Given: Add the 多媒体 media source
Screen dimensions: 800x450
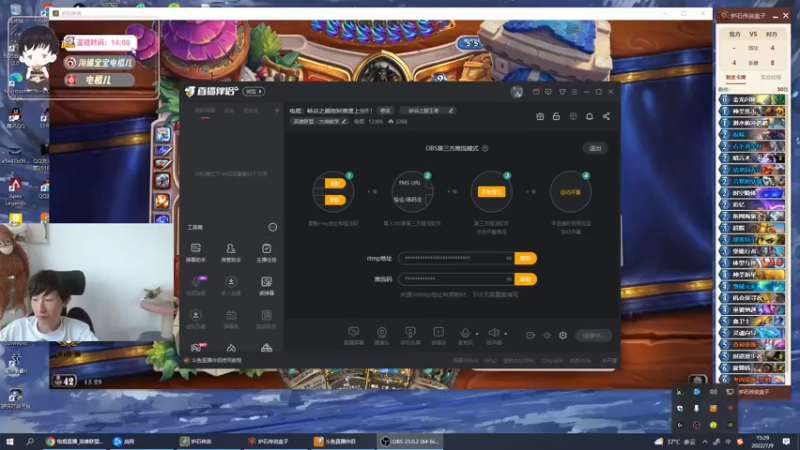Looking at the screenshot, I should pos(438,336).
